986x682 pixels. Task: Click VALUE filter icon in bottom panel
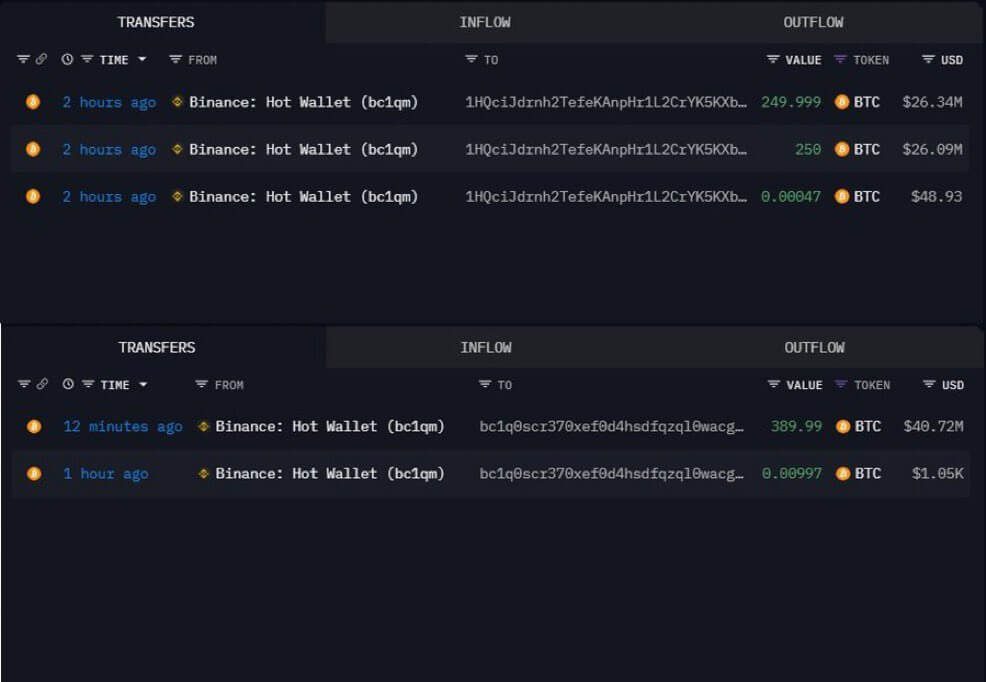pos(774,384)
